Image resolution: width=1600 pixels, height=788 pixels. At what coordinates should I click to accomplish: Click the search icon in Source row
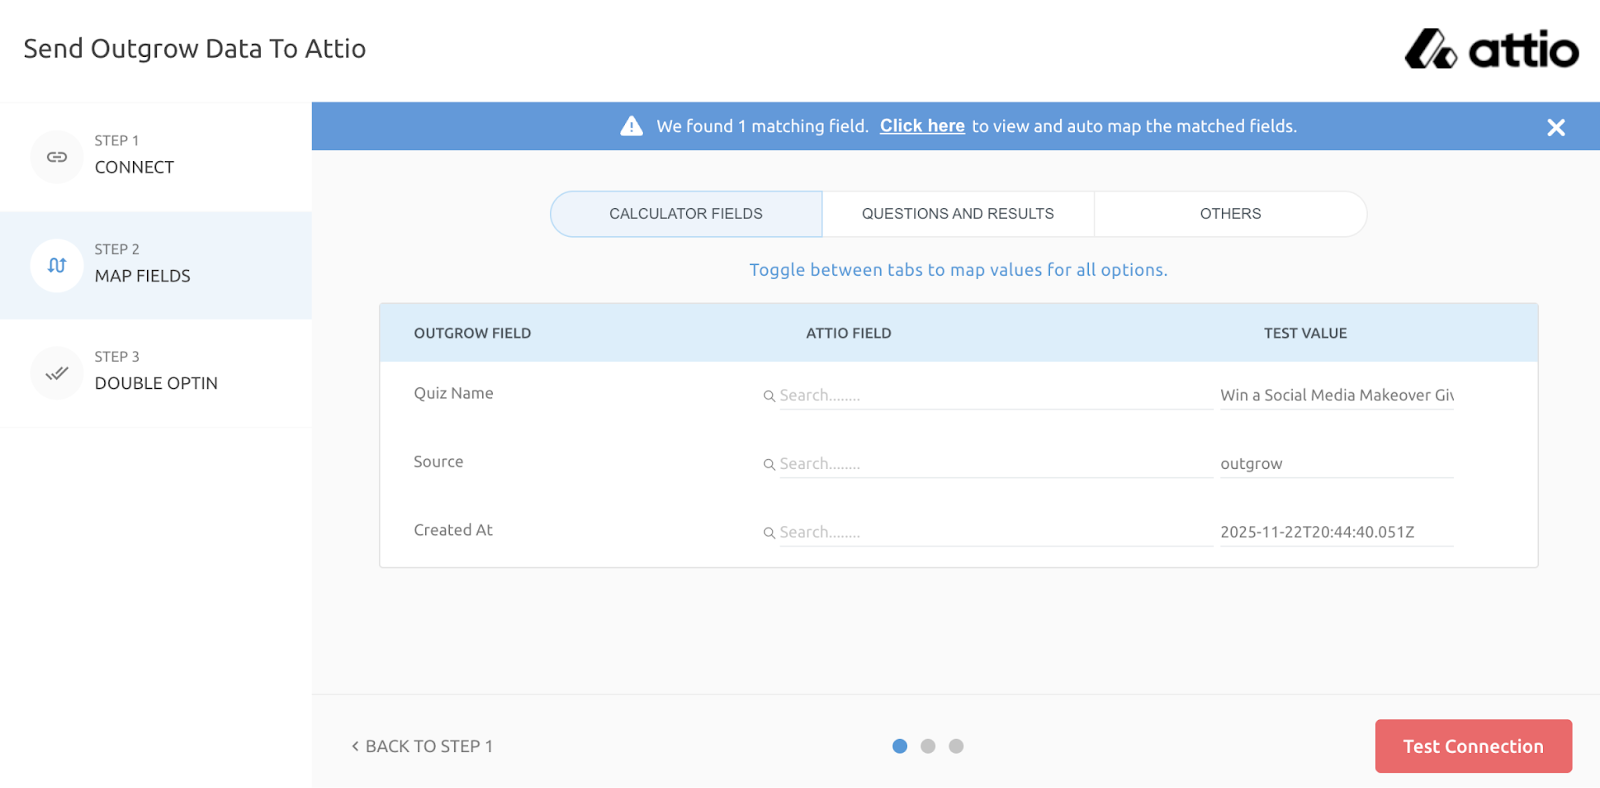[x=769, y=465]
